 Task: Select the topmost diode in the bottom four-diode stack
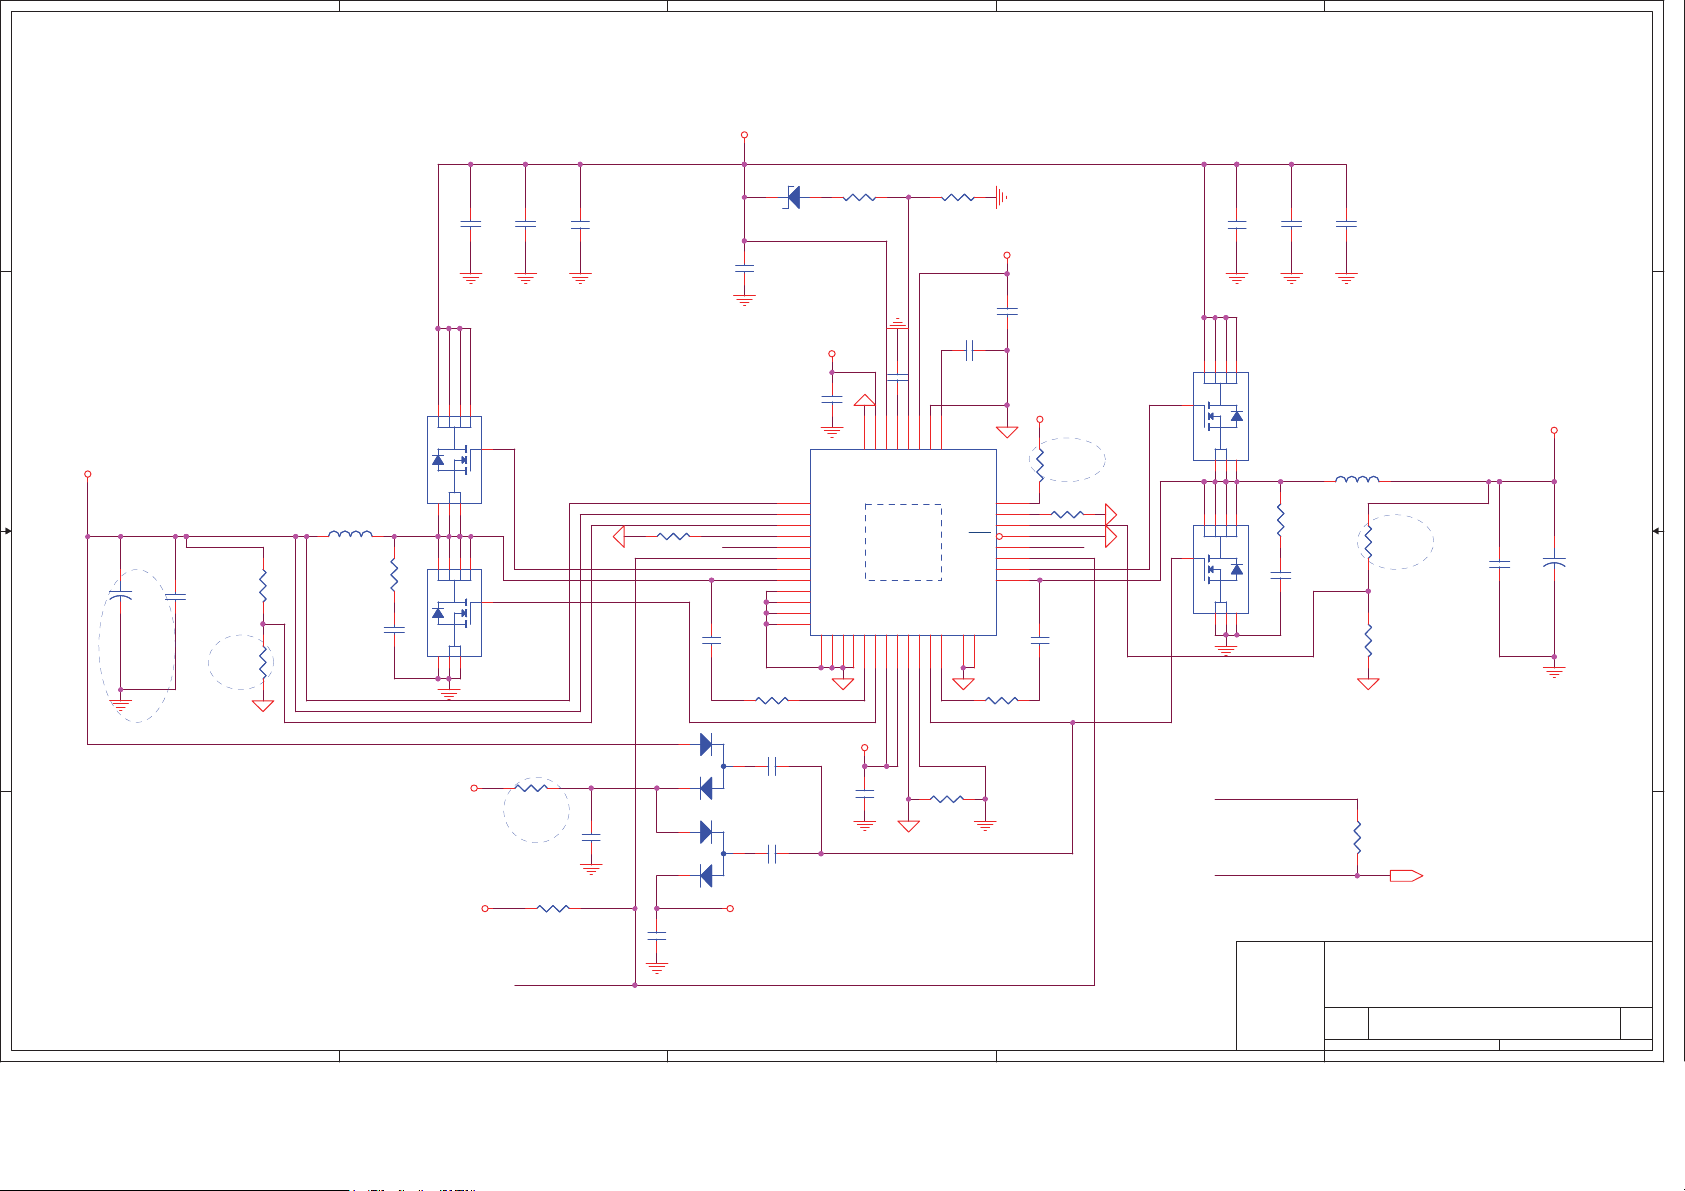[x=706, y=745]
